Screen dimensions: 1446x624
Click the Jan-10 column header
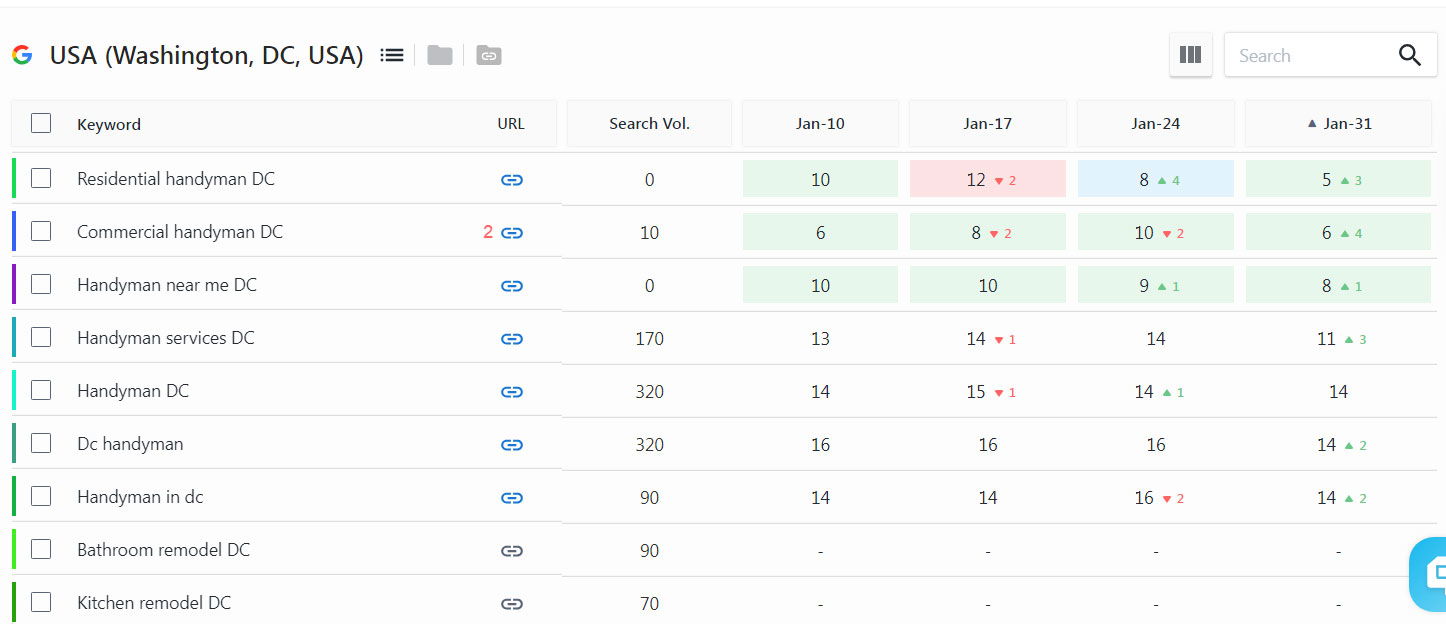tap(820, 124)
